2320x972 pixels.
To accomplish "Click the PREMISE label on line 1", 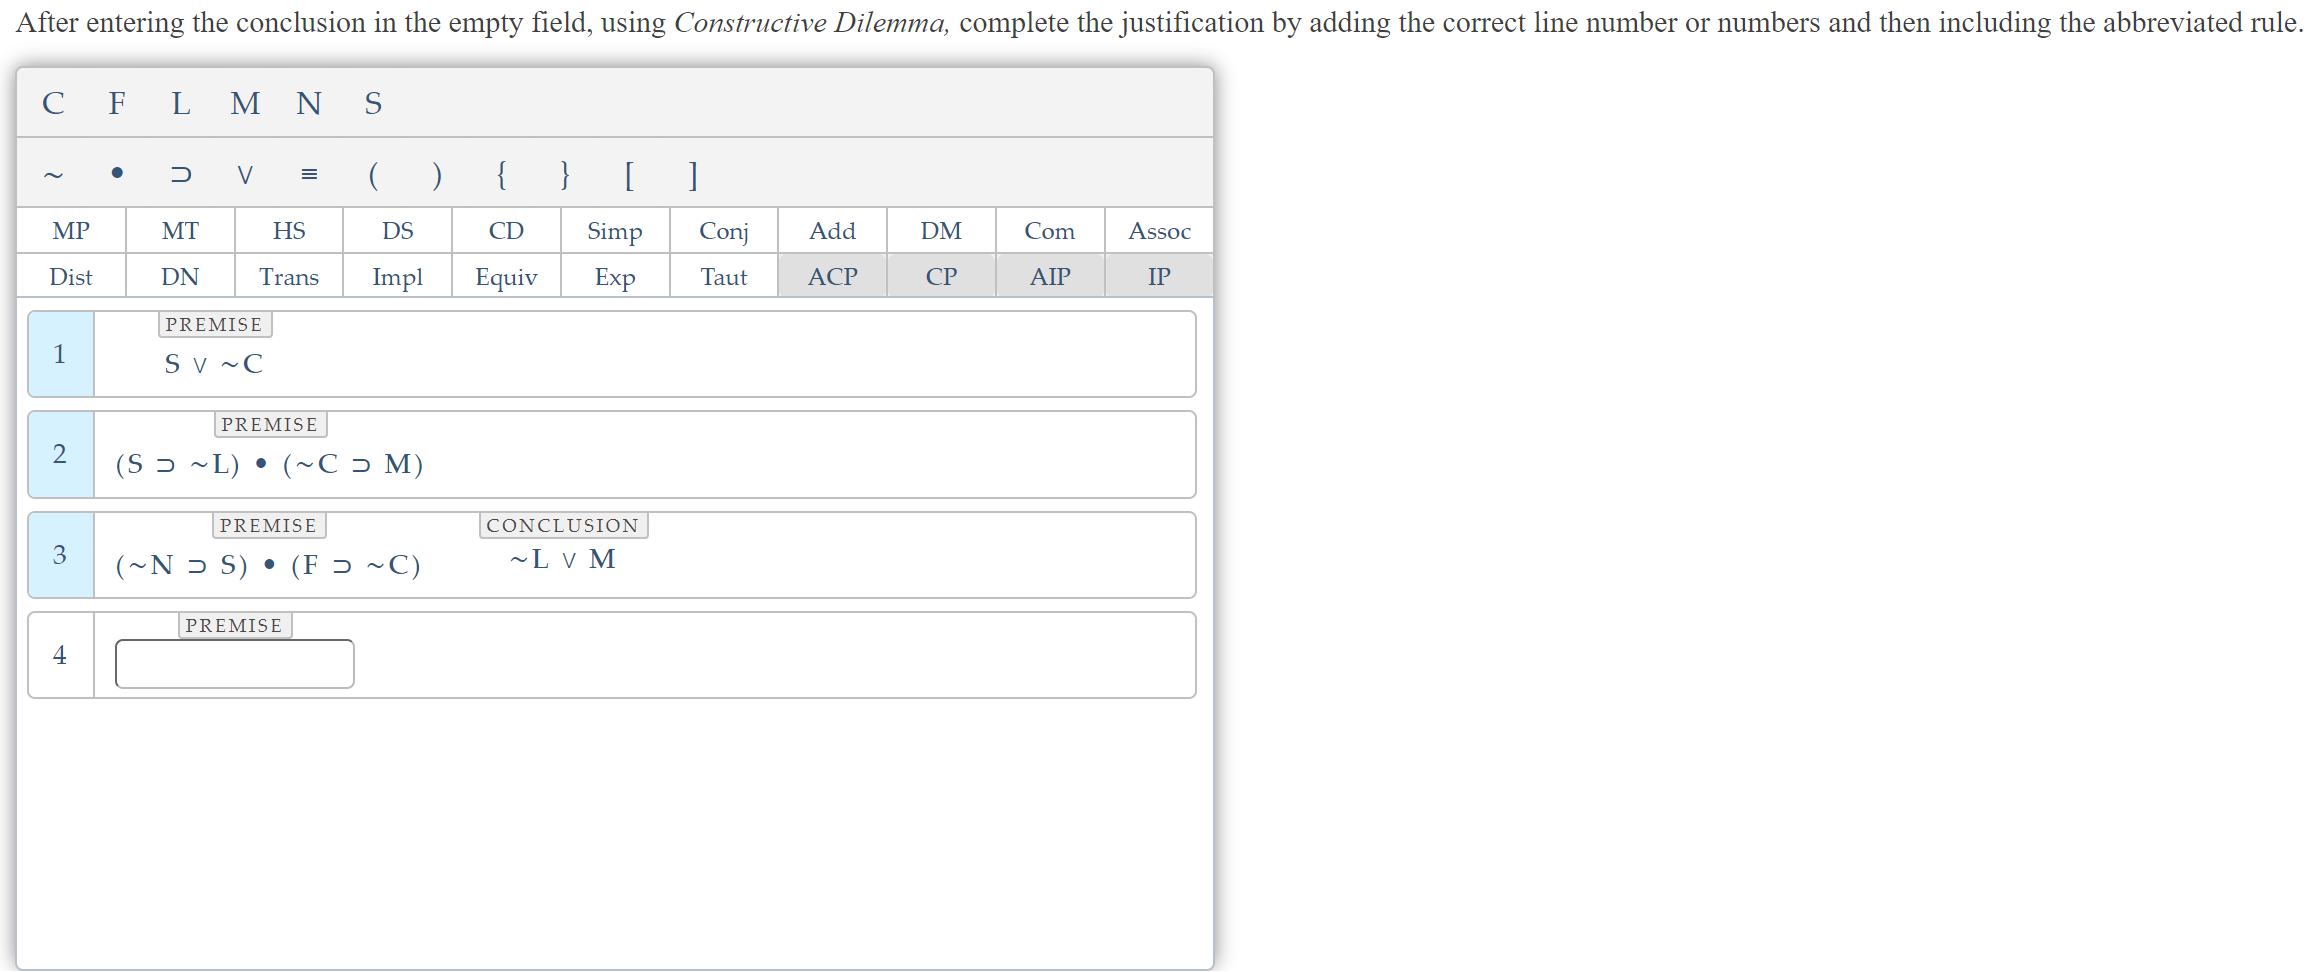I will (x=214, y=324).
